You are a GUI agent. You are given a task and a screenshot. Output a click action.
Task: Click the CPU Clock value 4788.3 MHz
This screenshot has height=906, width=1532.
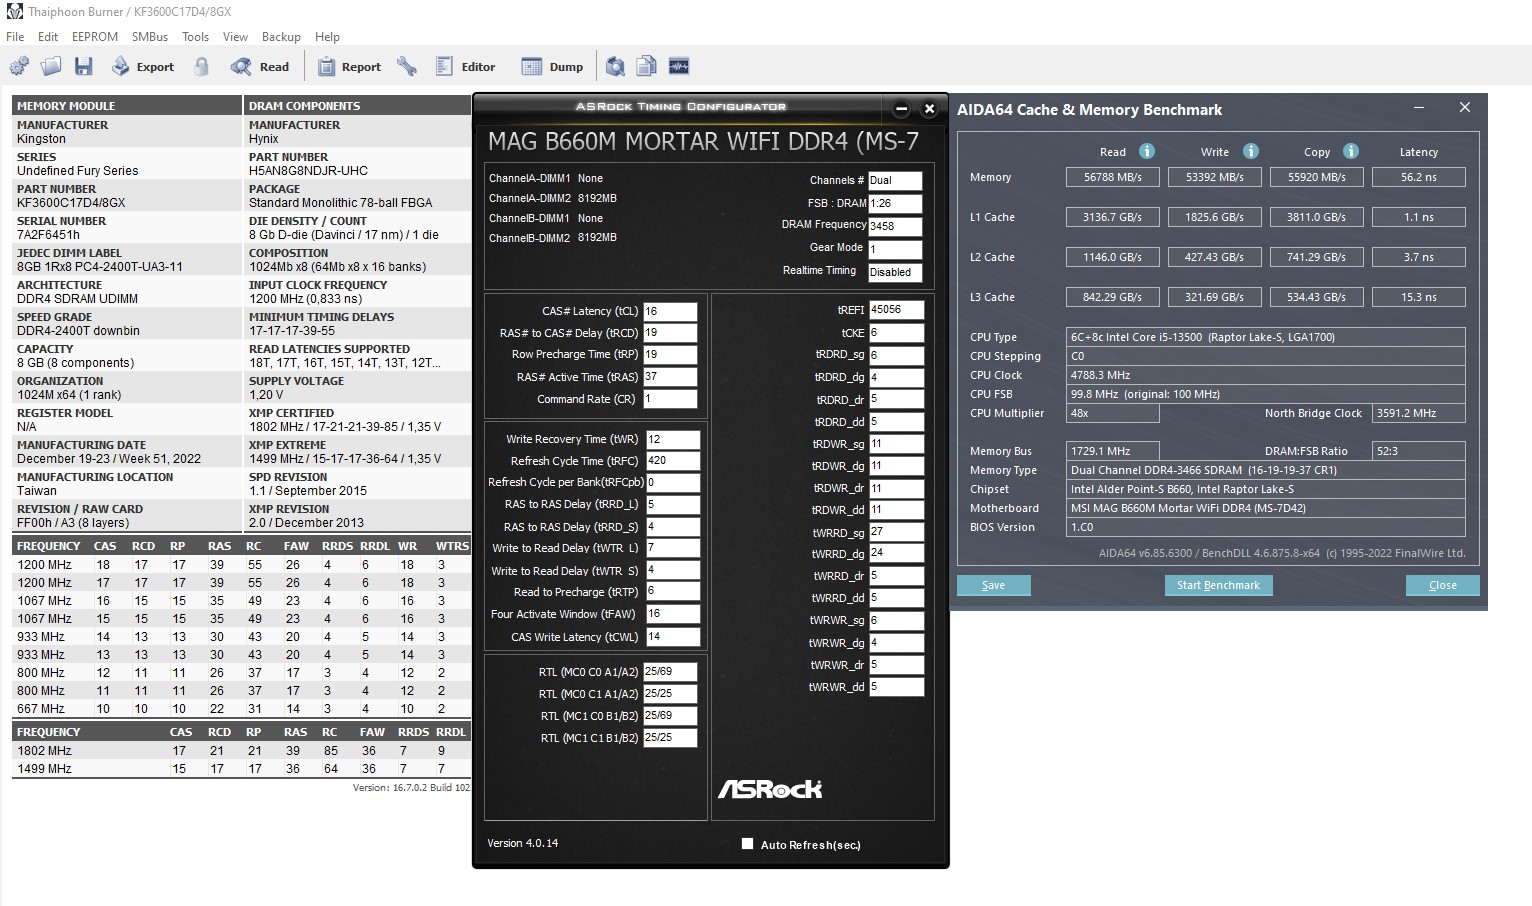(x=1266, y=375)
